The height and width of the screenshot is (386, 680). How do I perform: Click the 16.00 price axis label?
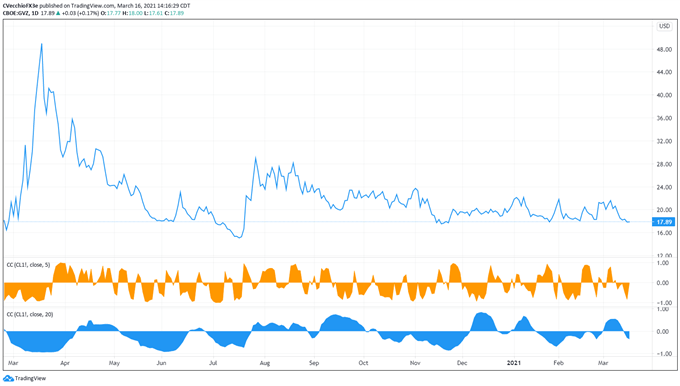(664, 233)
